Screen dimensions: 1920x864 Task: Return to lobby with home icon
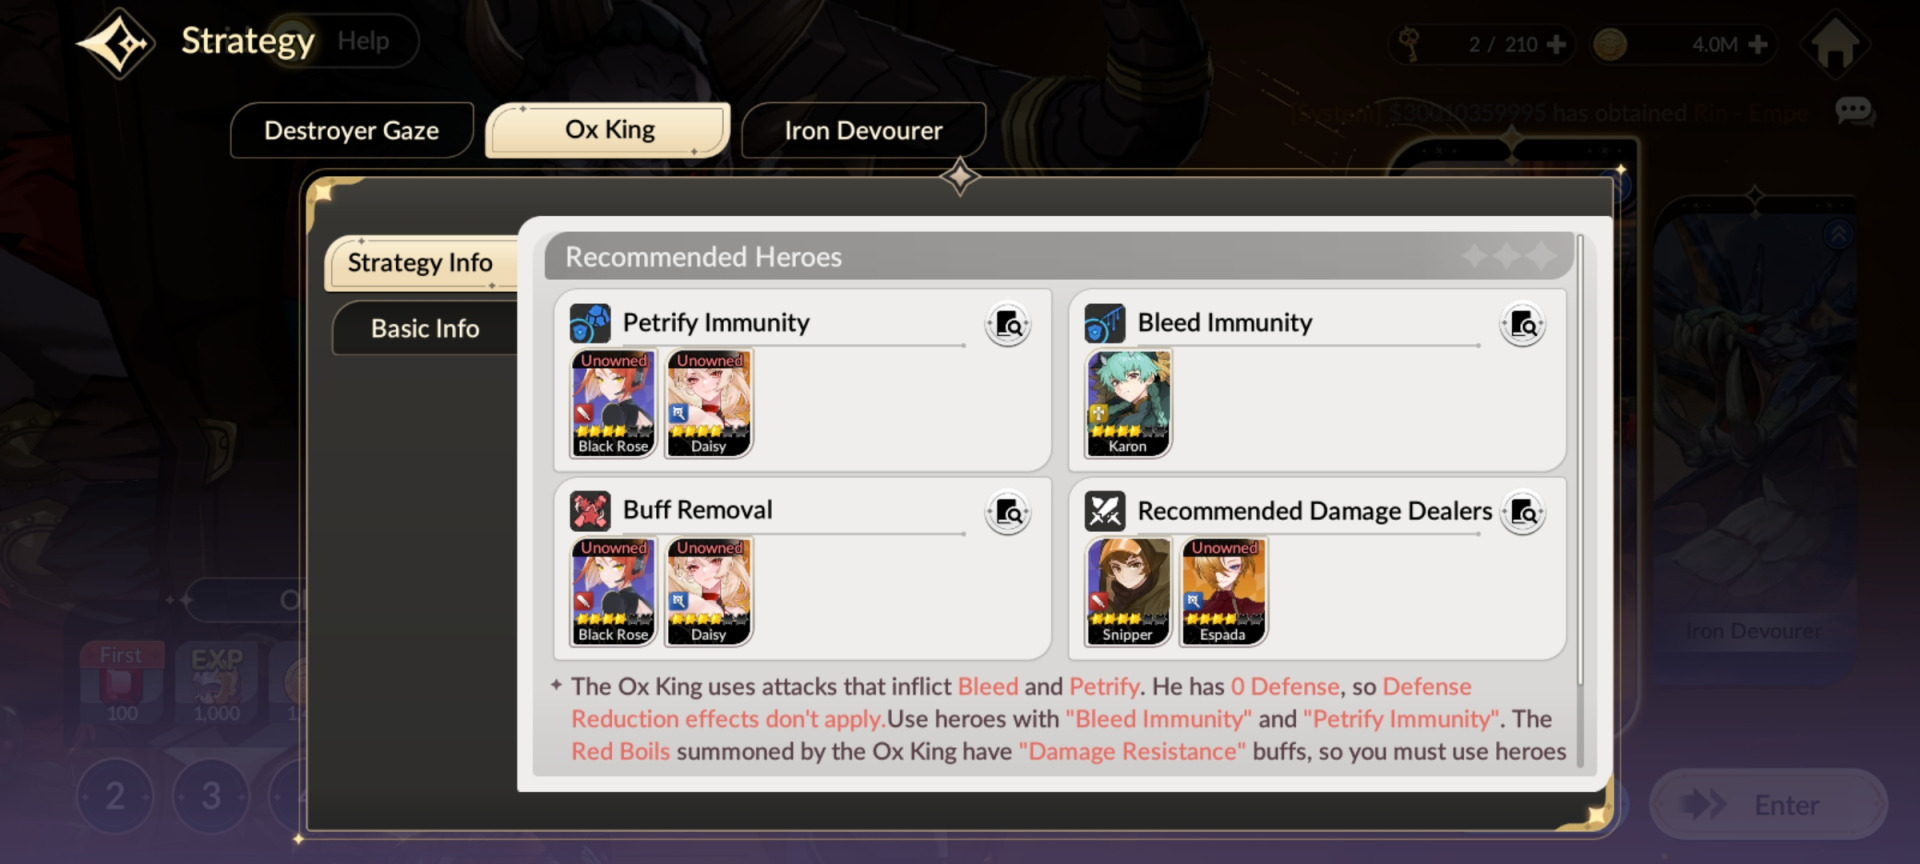click(x=1835, y=44)
